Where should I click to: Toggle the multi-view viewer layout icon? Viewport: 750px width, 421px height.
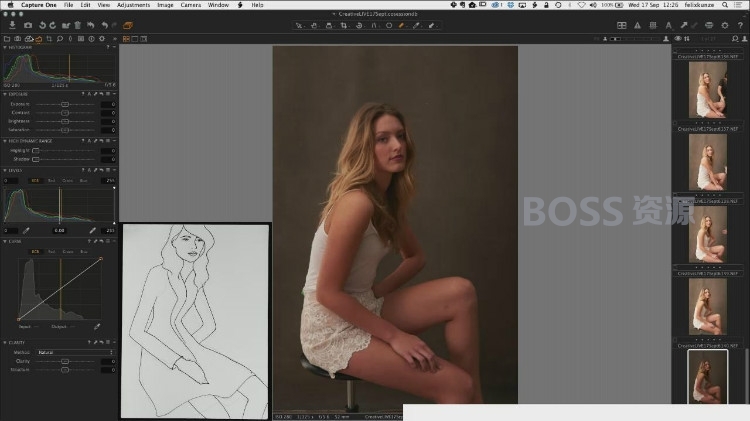click(x=622, y=25)
